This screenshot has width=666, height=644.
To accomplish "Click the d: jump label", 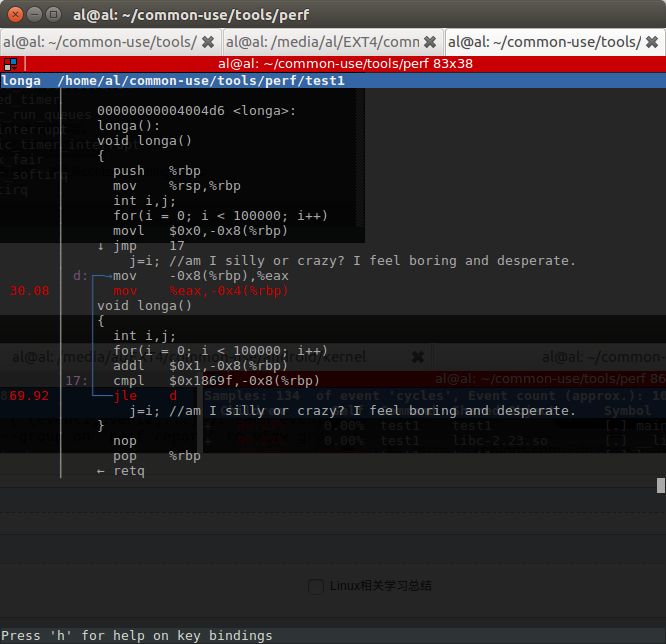I will click(x=80, y=276).
